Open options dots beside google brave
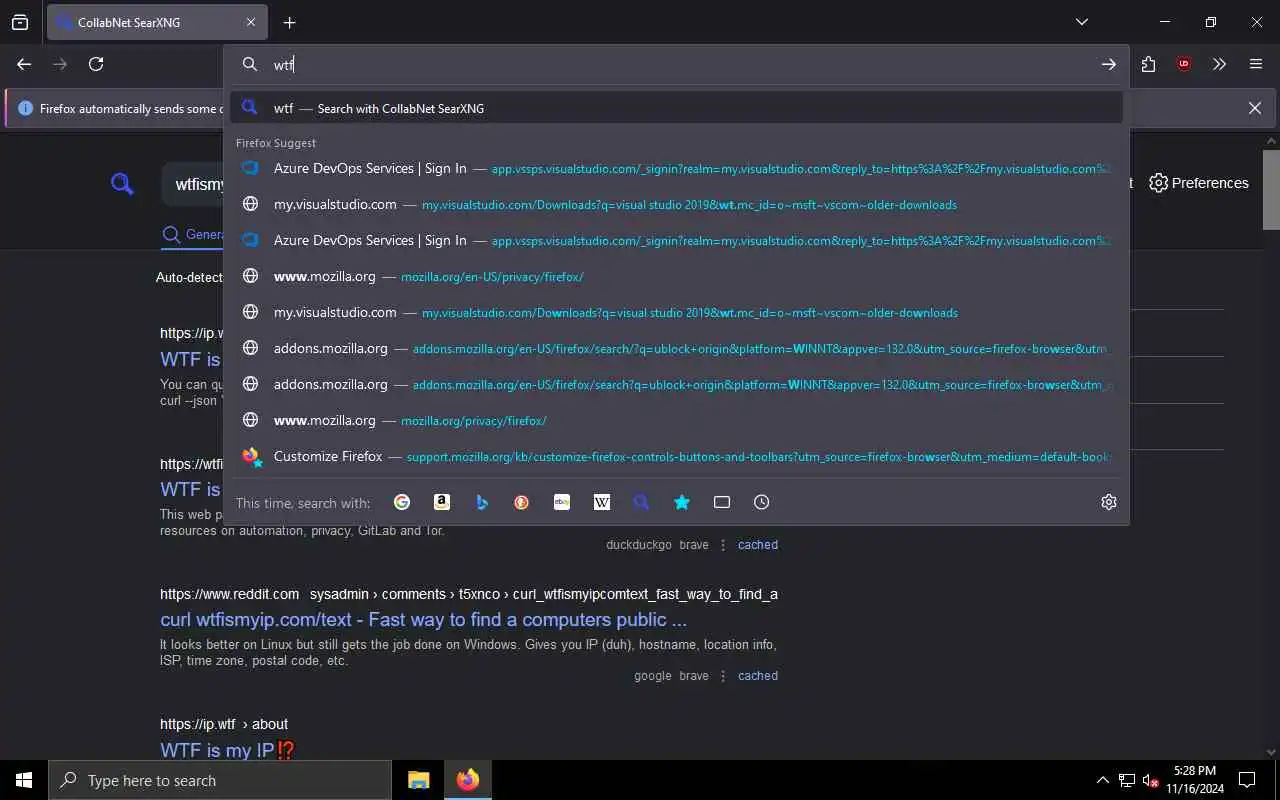 tap(723, 676)
